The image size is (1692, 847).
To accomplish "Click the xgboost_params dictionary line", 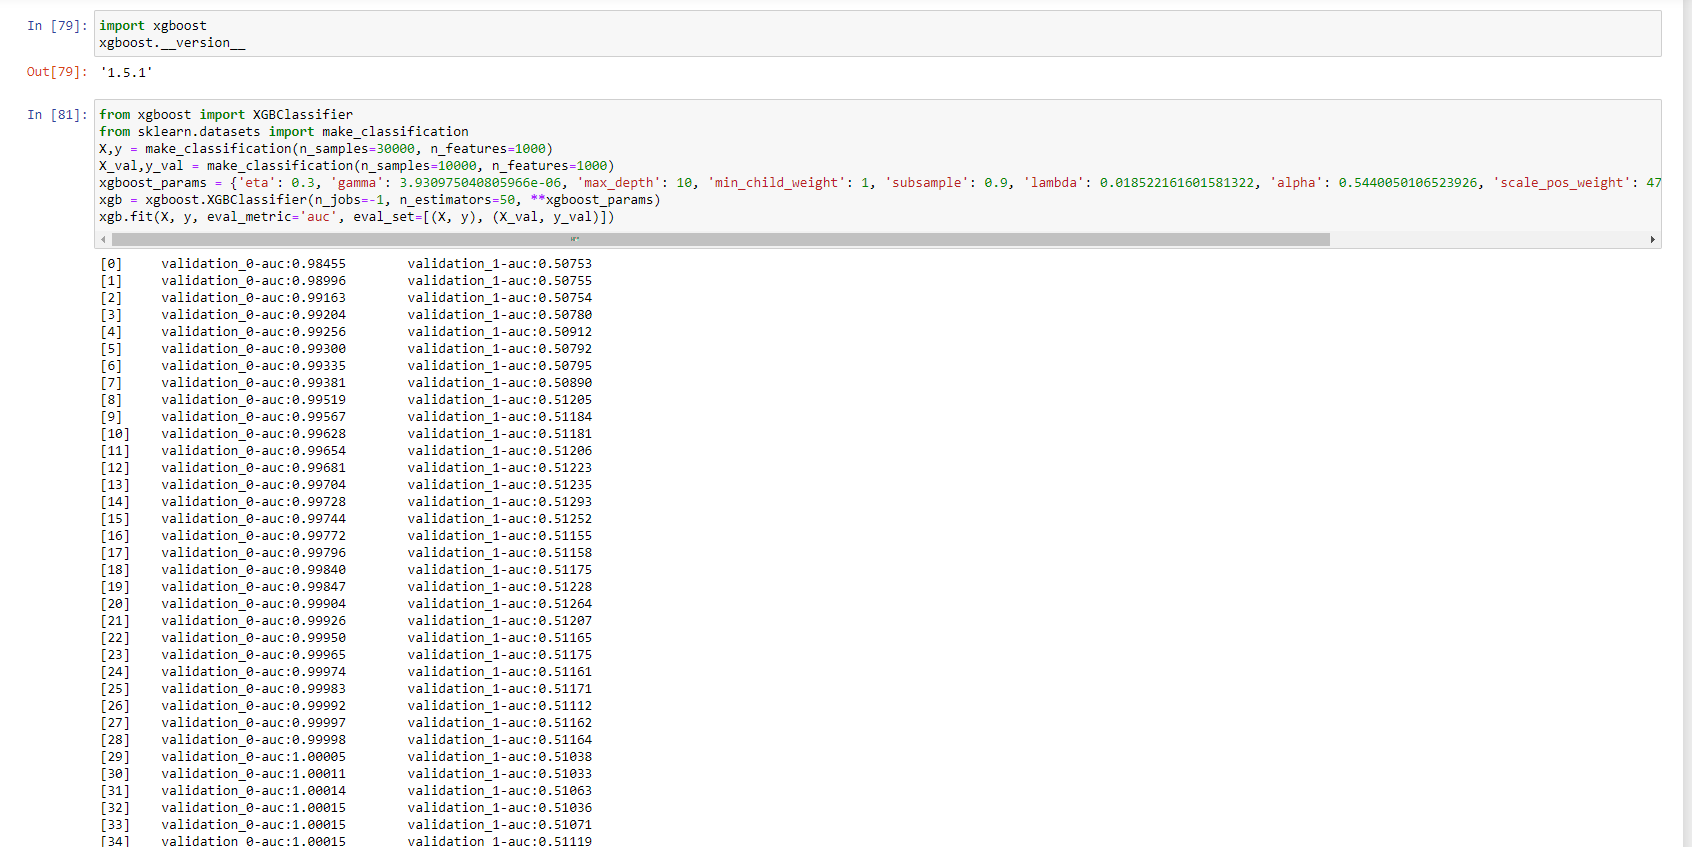I will [x=880, y=183].
